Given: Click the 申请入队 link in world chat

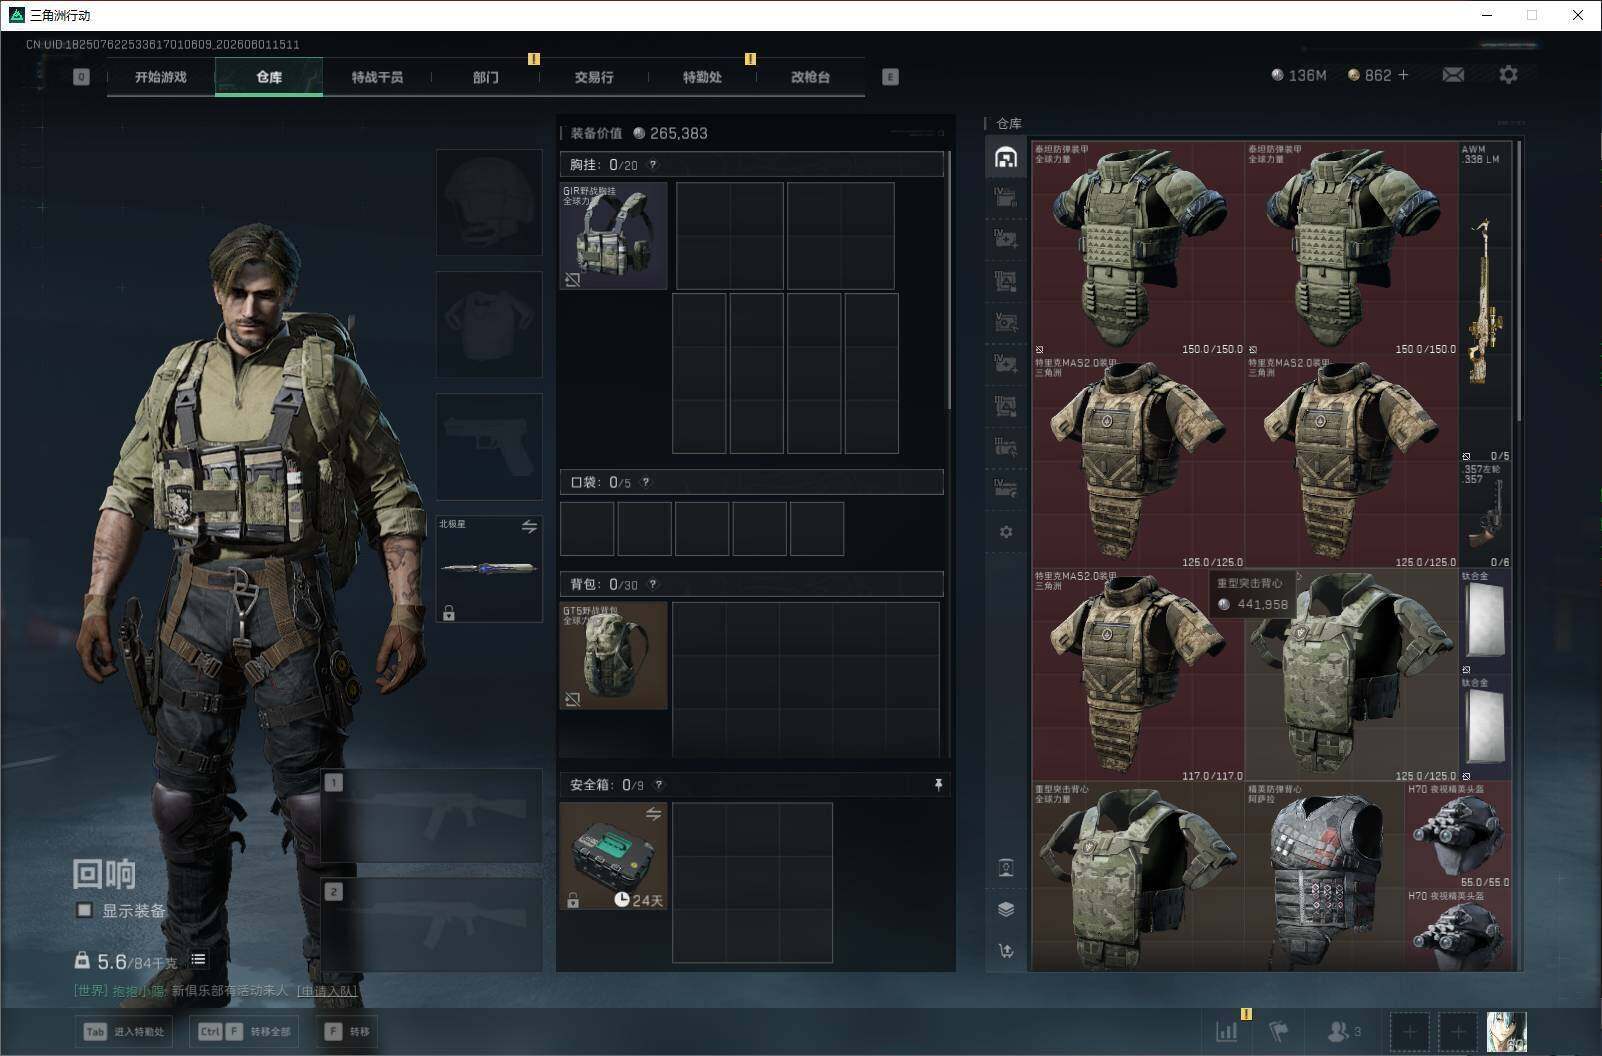Looking at the screenshot, I should [x=326, y=991].
